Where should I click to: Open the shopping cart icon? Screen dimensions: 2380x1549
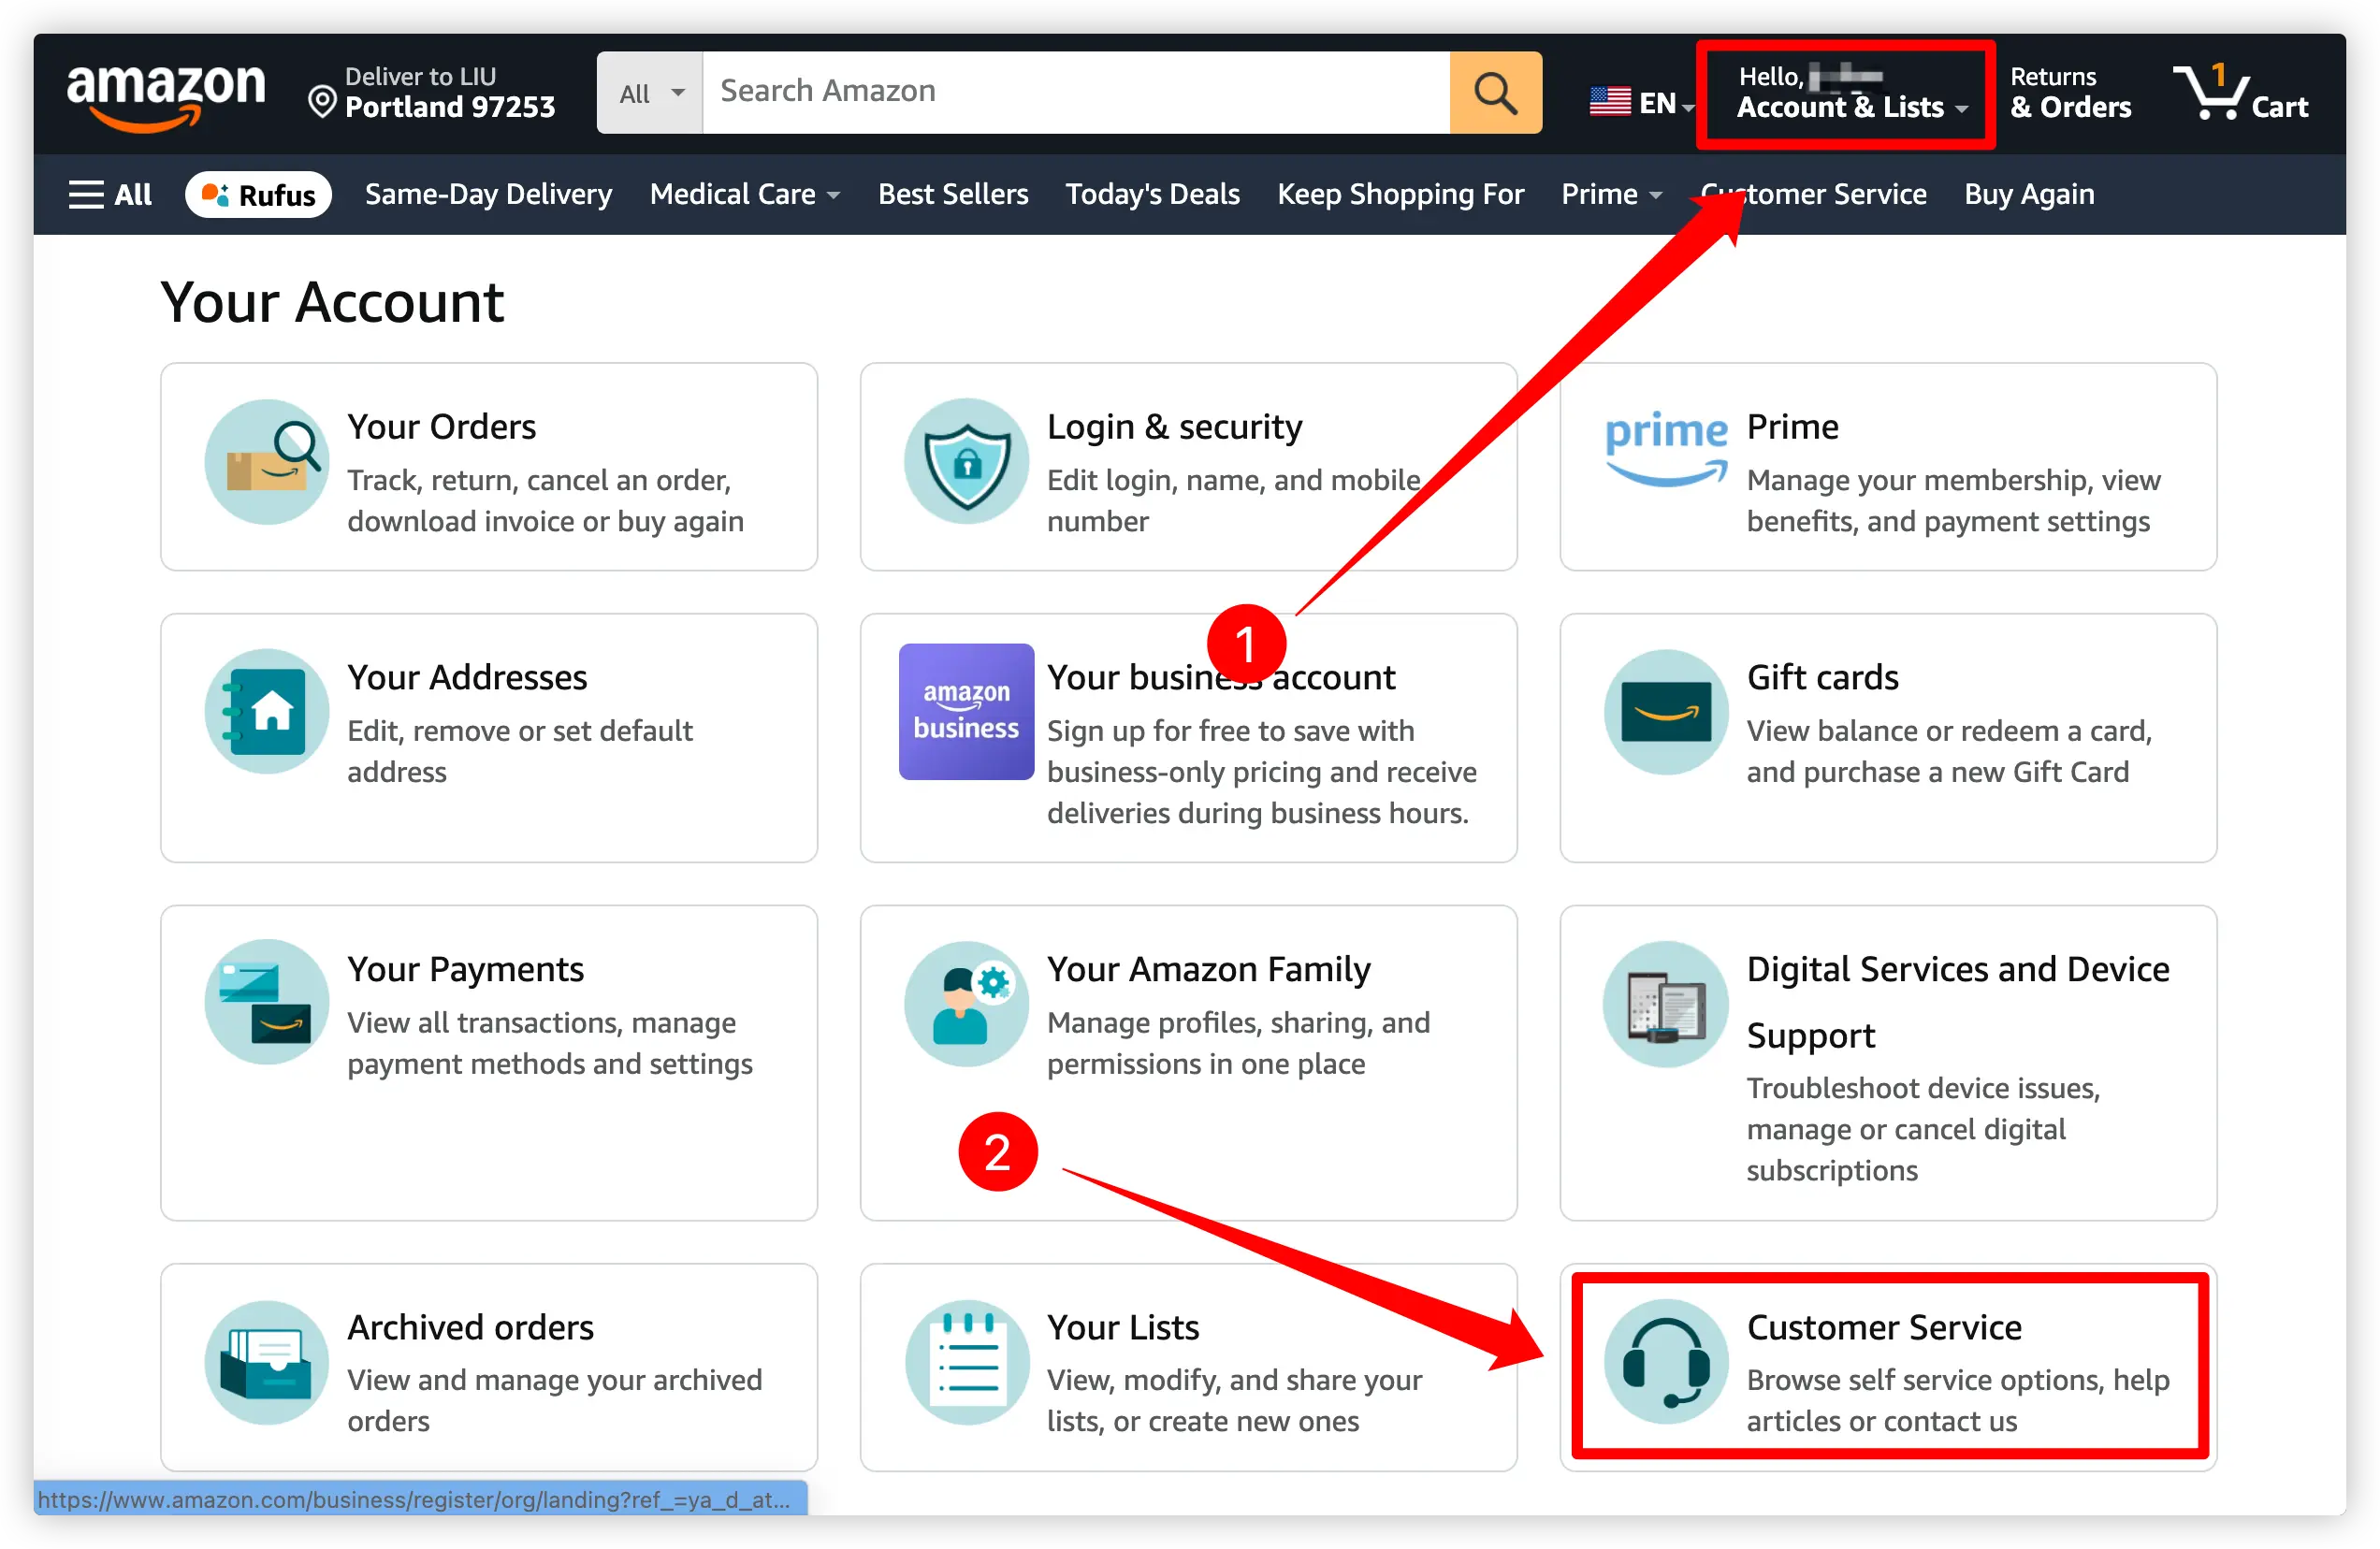click(x=2210, y=92)
